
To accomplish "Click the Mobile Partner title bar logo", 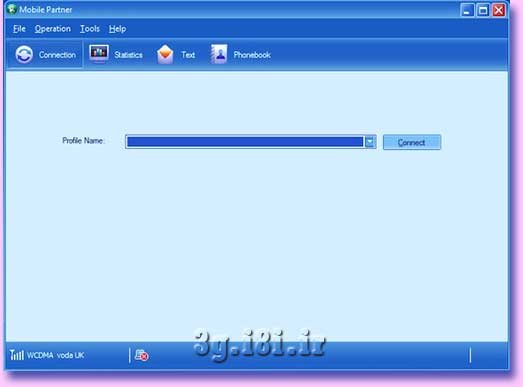I will [12, 9].
